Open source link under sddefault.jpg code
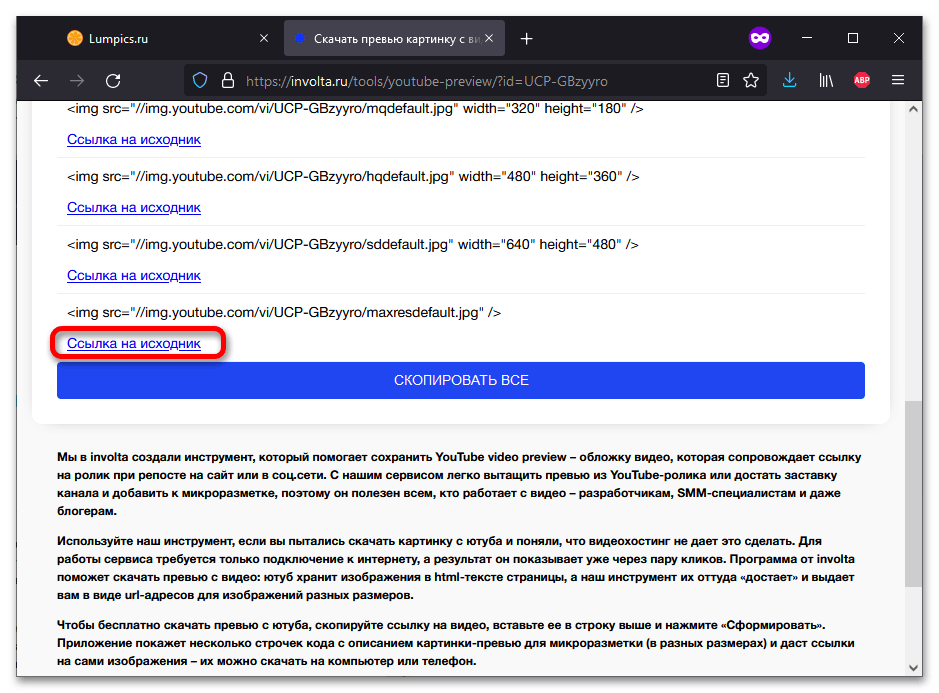Image resolution: width=939 pixels, height=693 pixels. pos(134,276)
